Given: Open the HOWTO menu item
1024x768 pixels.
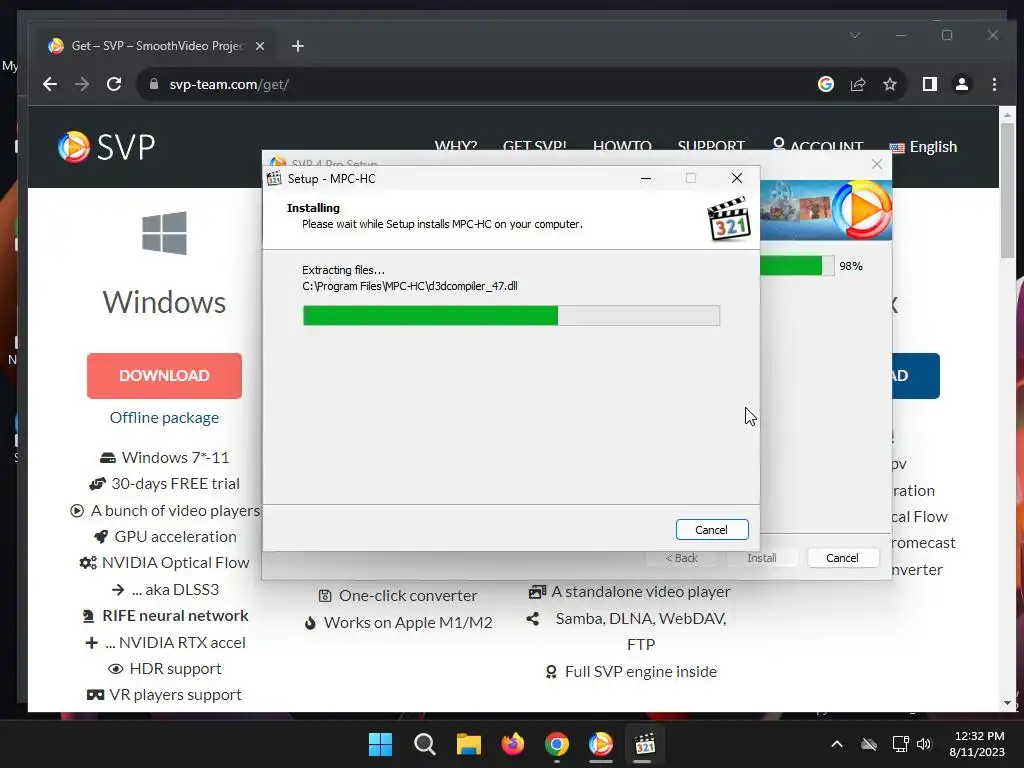Looking at the screenshot, I should coord(622,146).
